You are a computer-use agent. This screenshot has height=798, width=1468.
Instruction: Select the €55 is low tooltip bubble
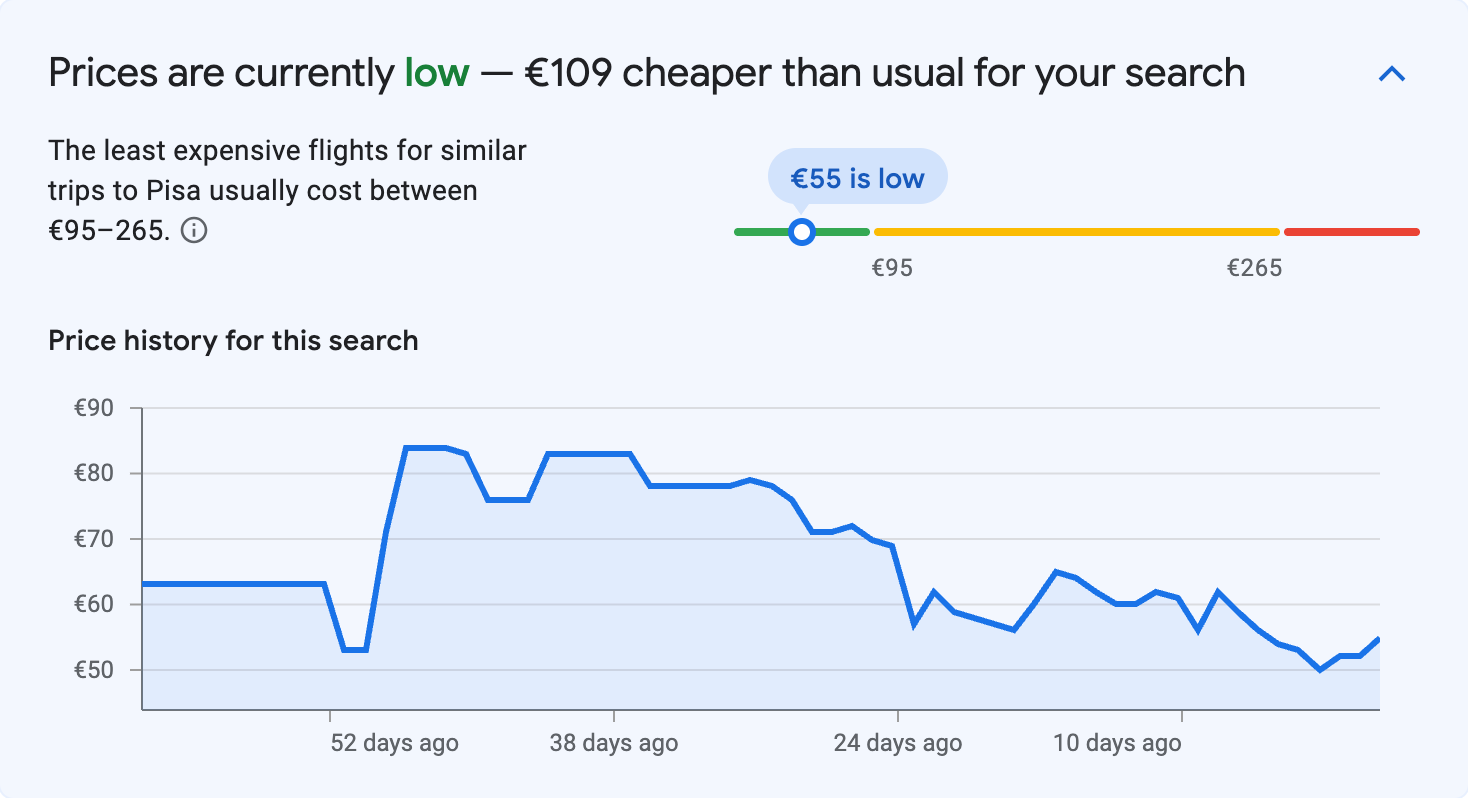[x=857, y=176]
